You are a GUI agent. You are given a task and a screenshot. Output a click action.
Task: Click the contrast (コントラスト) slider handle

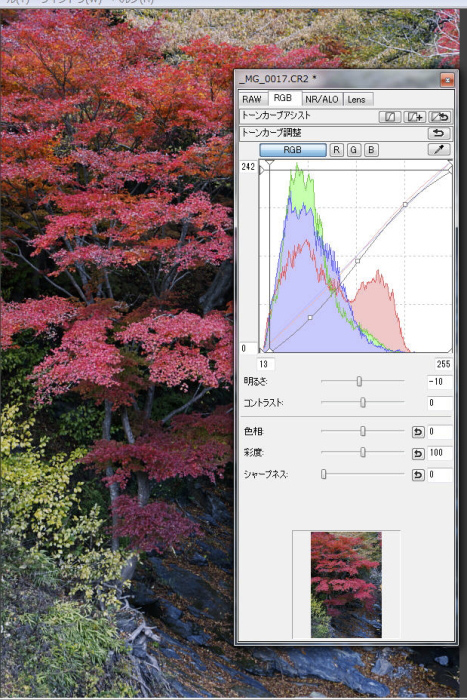point(363,403)
